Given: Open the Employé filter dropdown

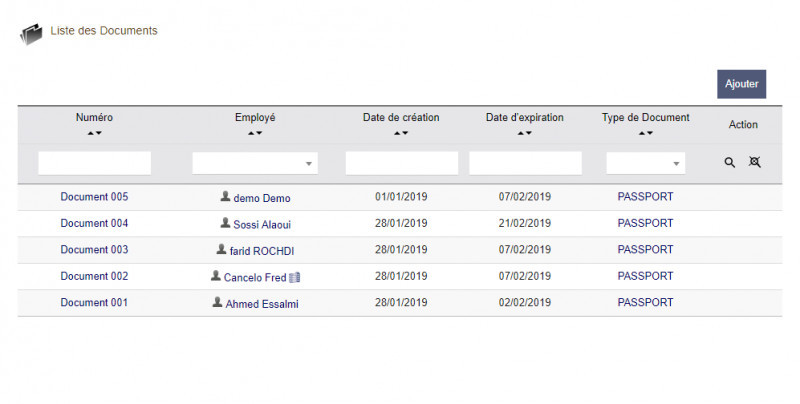Looking at the screenshot, I should click(x=255, y=163).
